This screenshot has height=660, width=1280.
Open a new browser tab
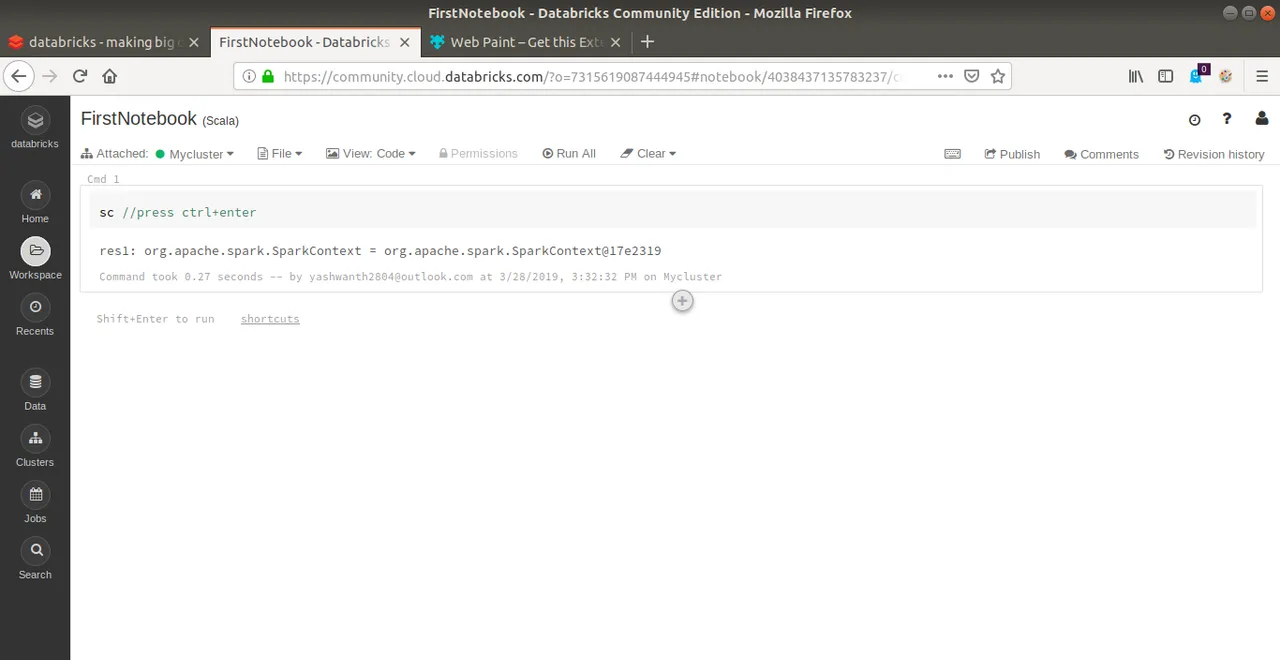tap(647, 42)
